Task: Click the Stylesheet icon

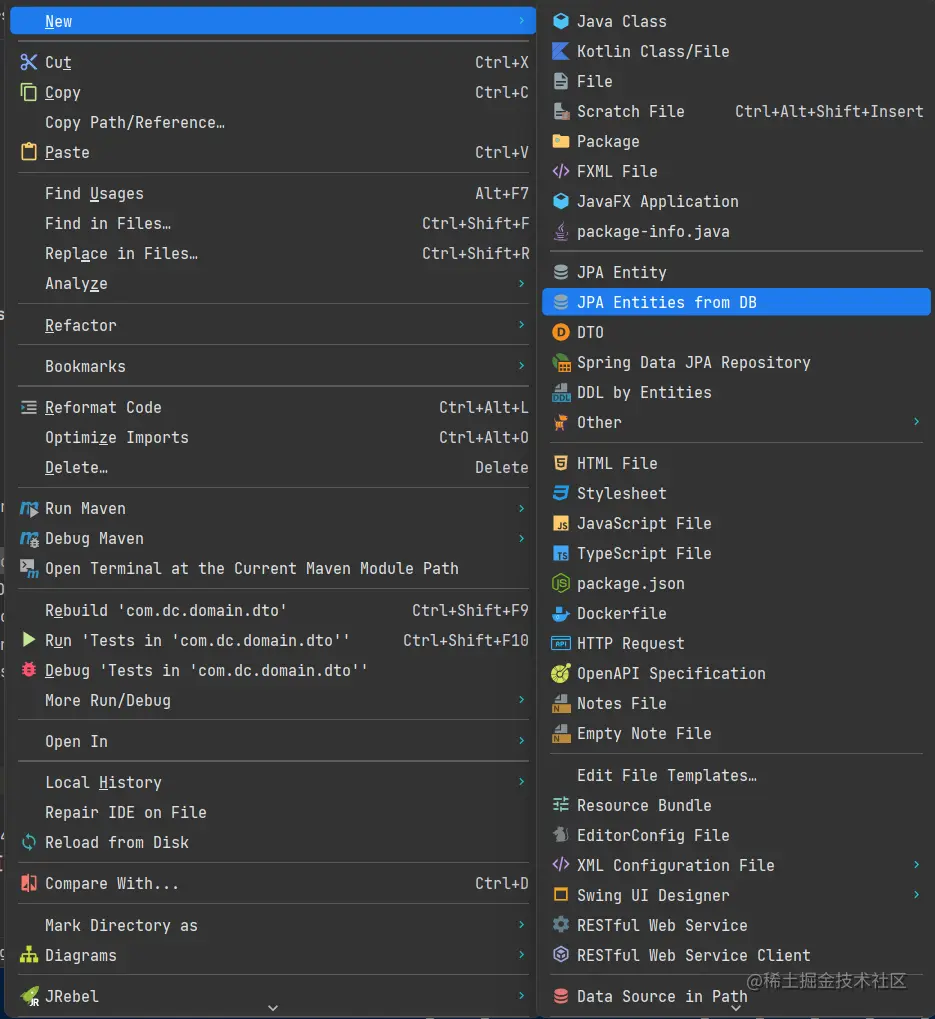Action: [x=560, y=493]
